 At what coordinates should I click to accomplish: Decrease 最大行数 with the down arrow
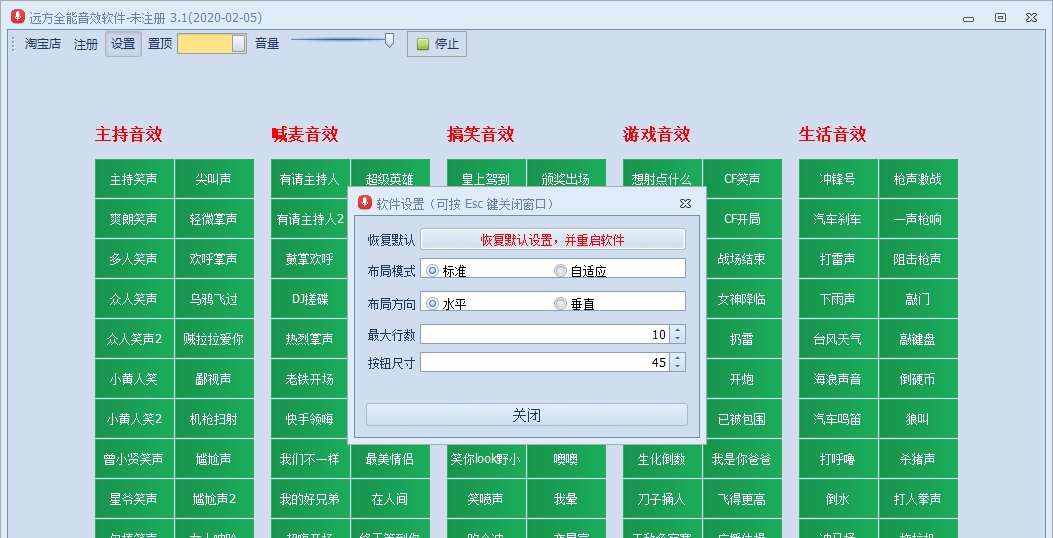(678, 339)
